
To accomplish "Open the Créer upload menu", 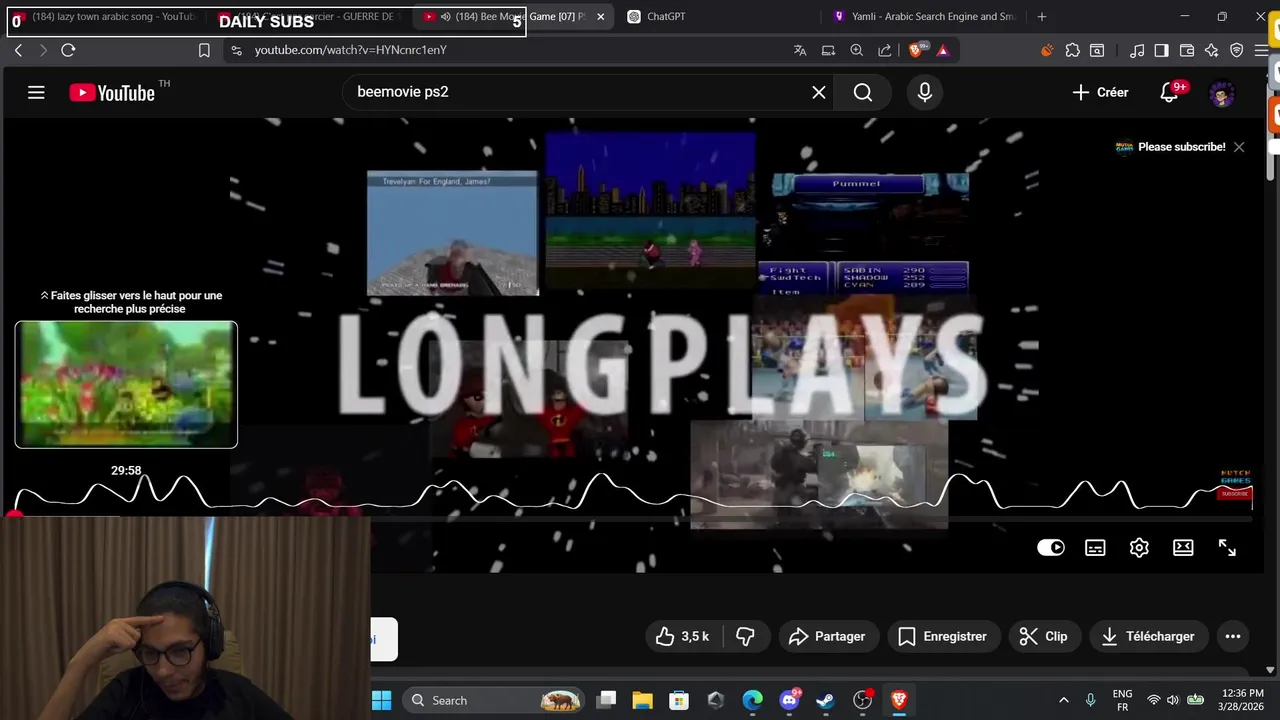I will pyautogui.click(x=1100, y=92).
